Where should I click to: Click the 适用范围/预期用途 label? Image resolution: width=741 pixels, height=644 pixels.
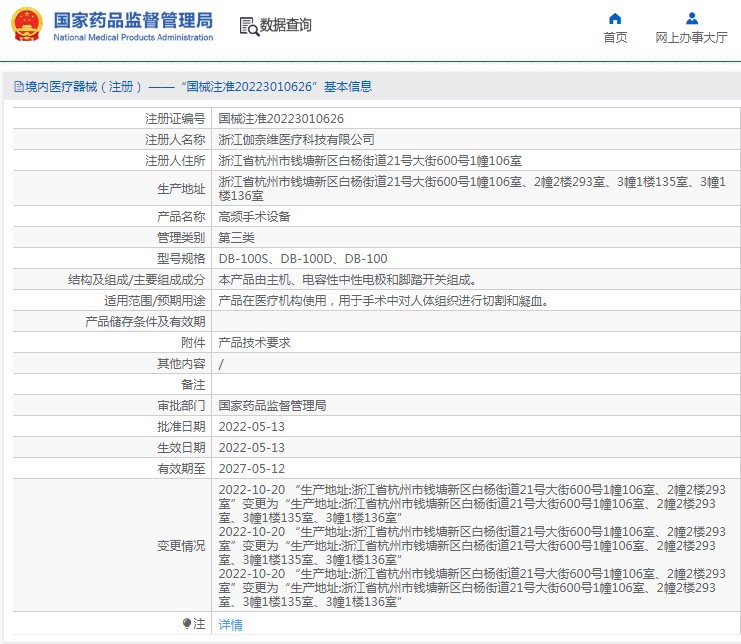[x=155, y=301]
